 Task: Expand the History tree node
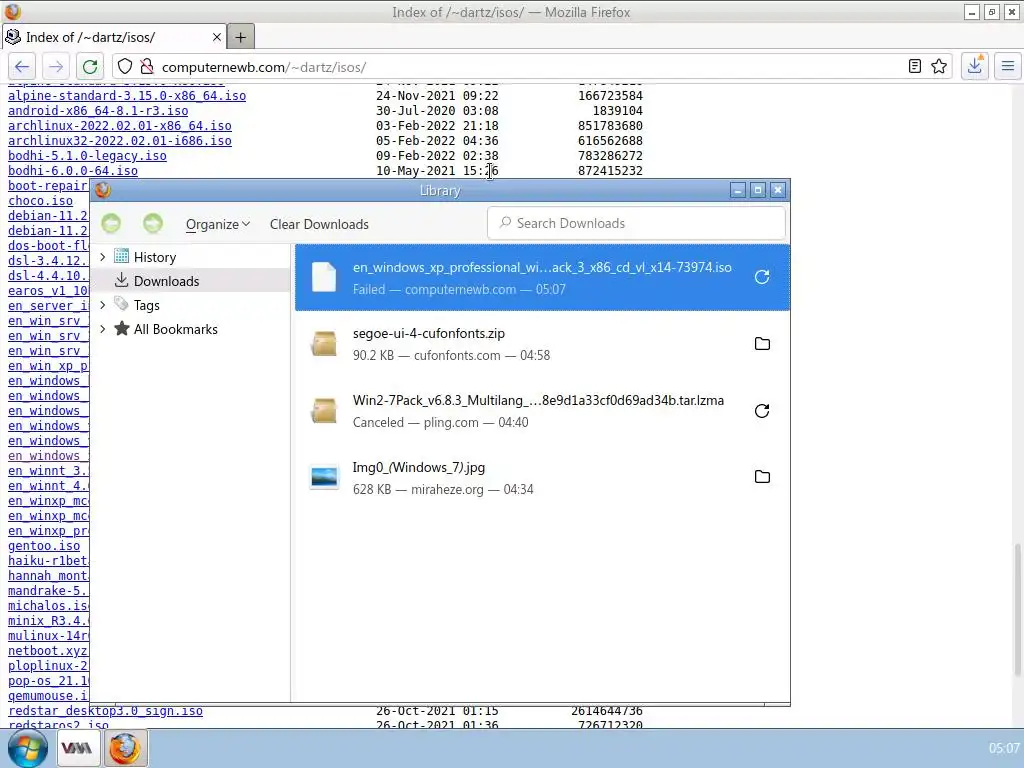103,257
